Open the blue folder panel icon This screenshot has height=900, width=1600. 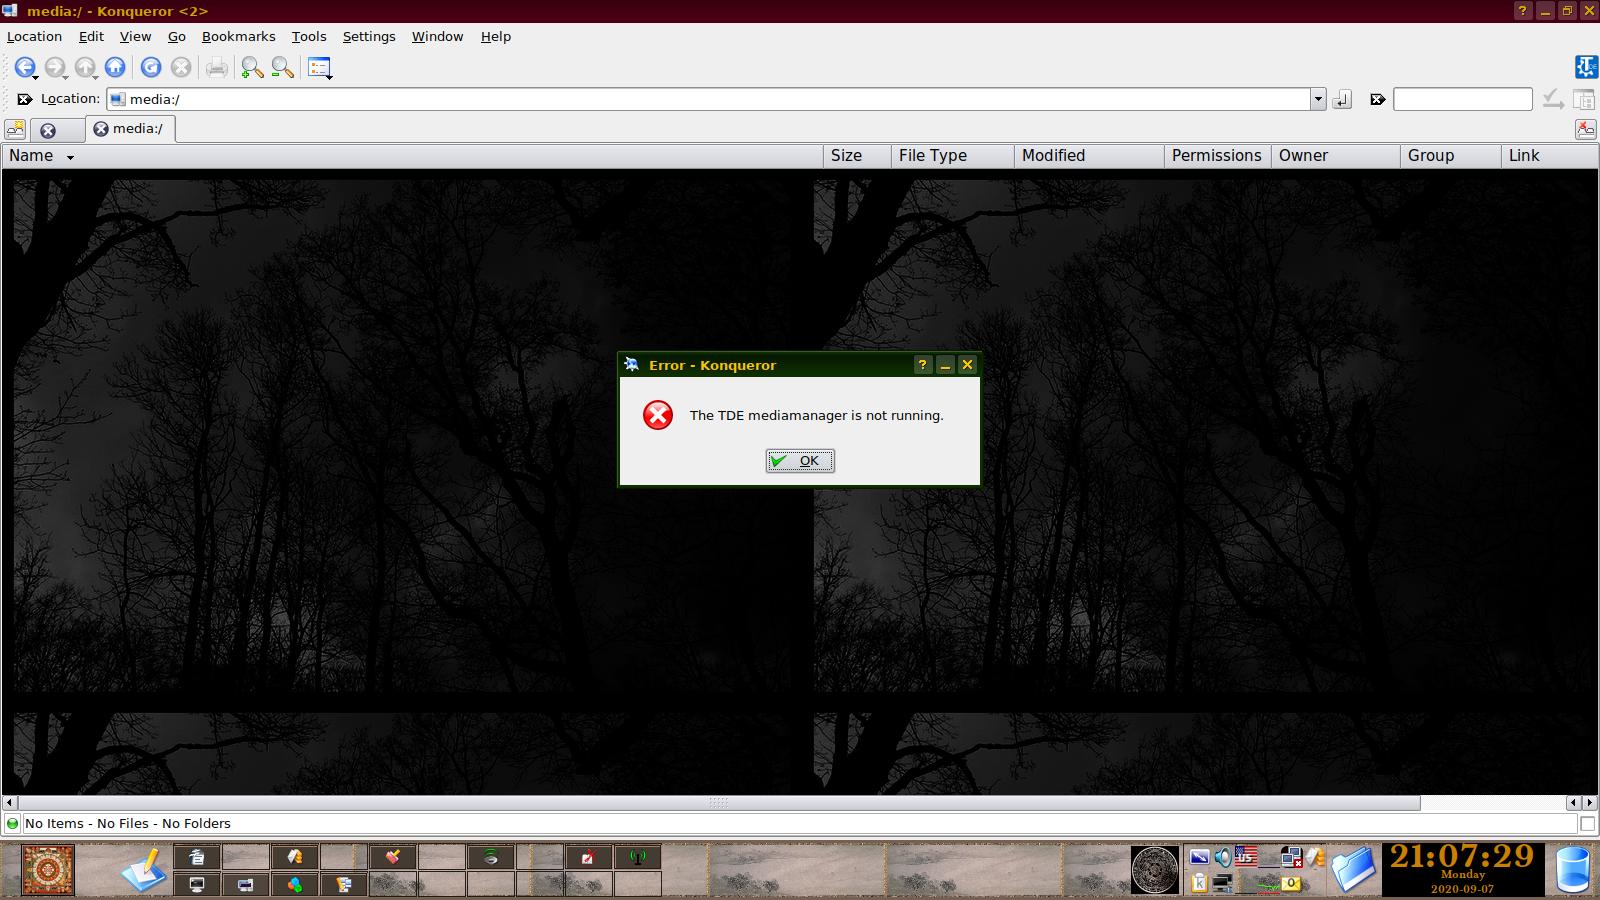click(1353, 869)
